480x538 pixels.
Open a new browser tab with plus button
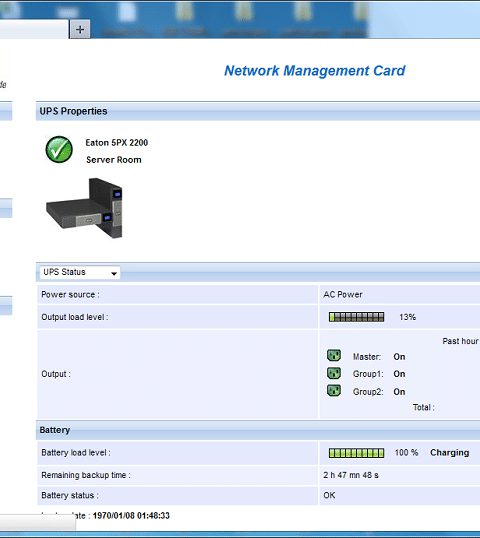pos(80,30)
